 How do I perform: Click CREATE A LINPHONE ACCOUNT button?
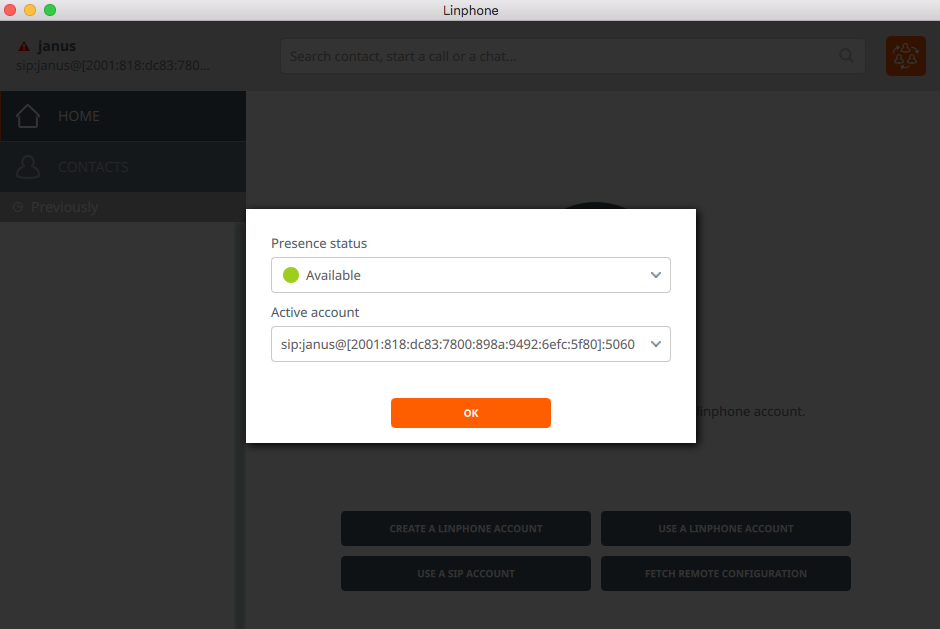click(466, 528)
